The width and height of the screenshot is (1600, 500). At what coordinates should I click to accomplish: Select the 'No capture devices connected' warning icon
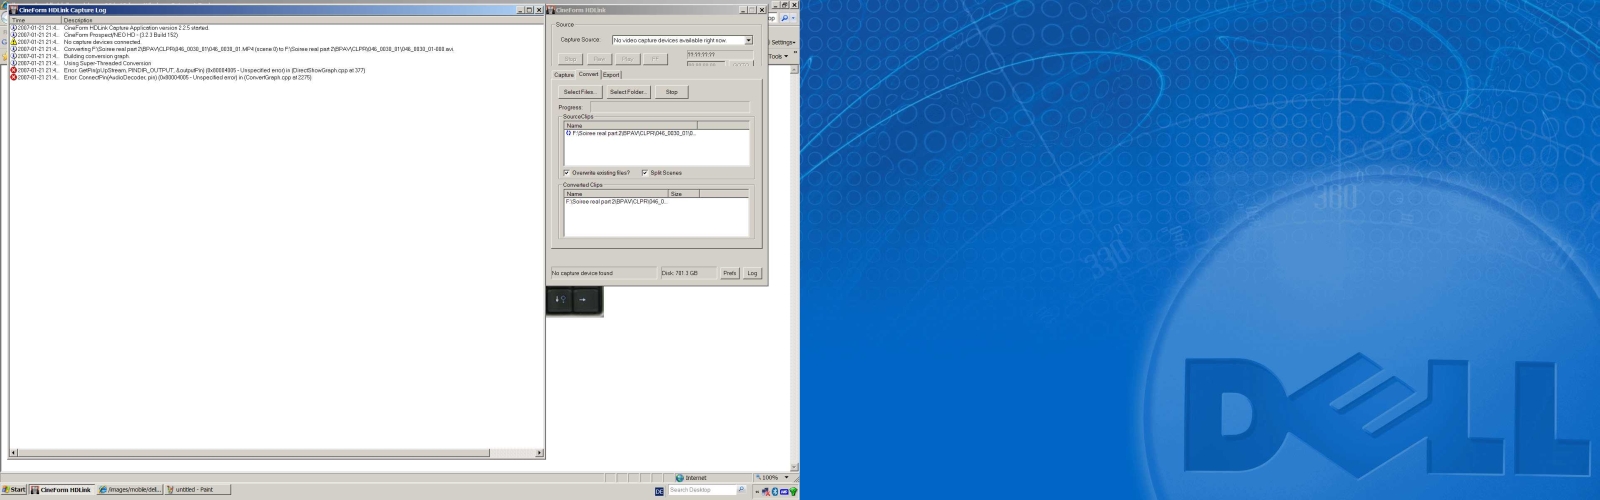[x=14, y=42]
